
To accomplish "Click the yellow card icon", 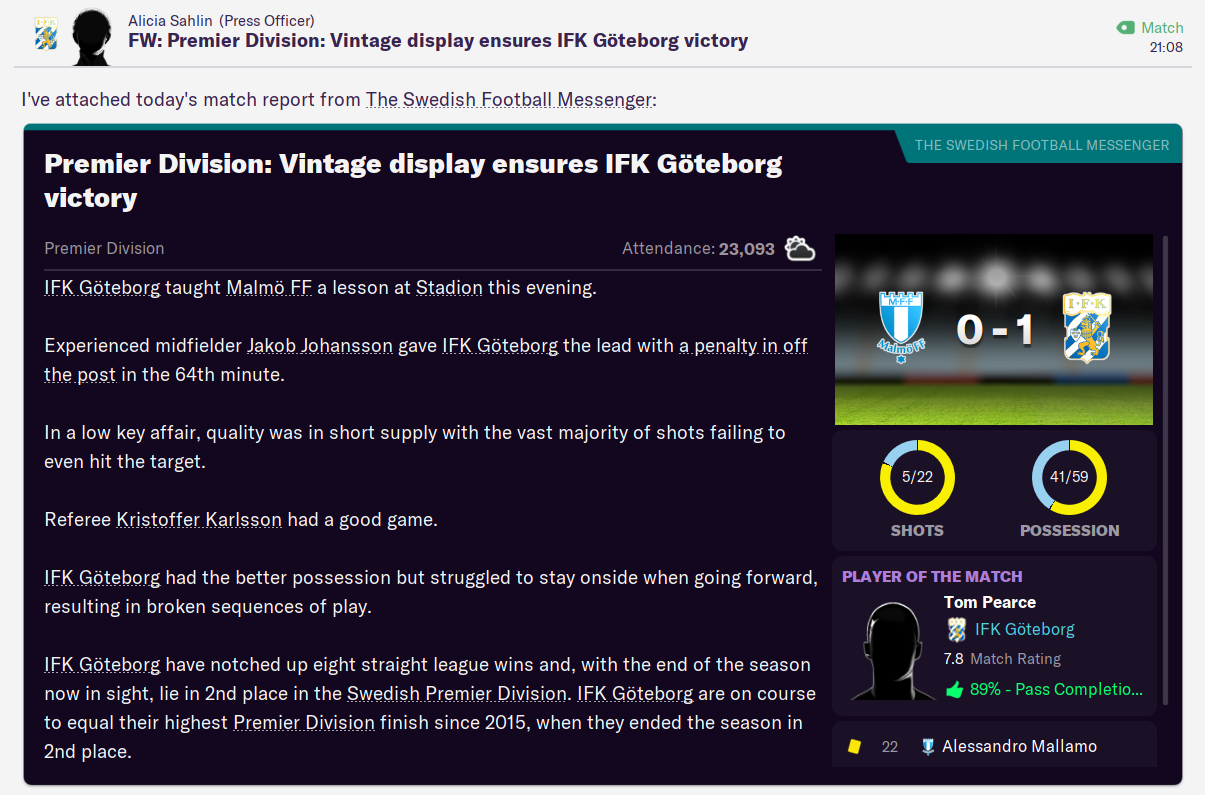I will 854,746.
